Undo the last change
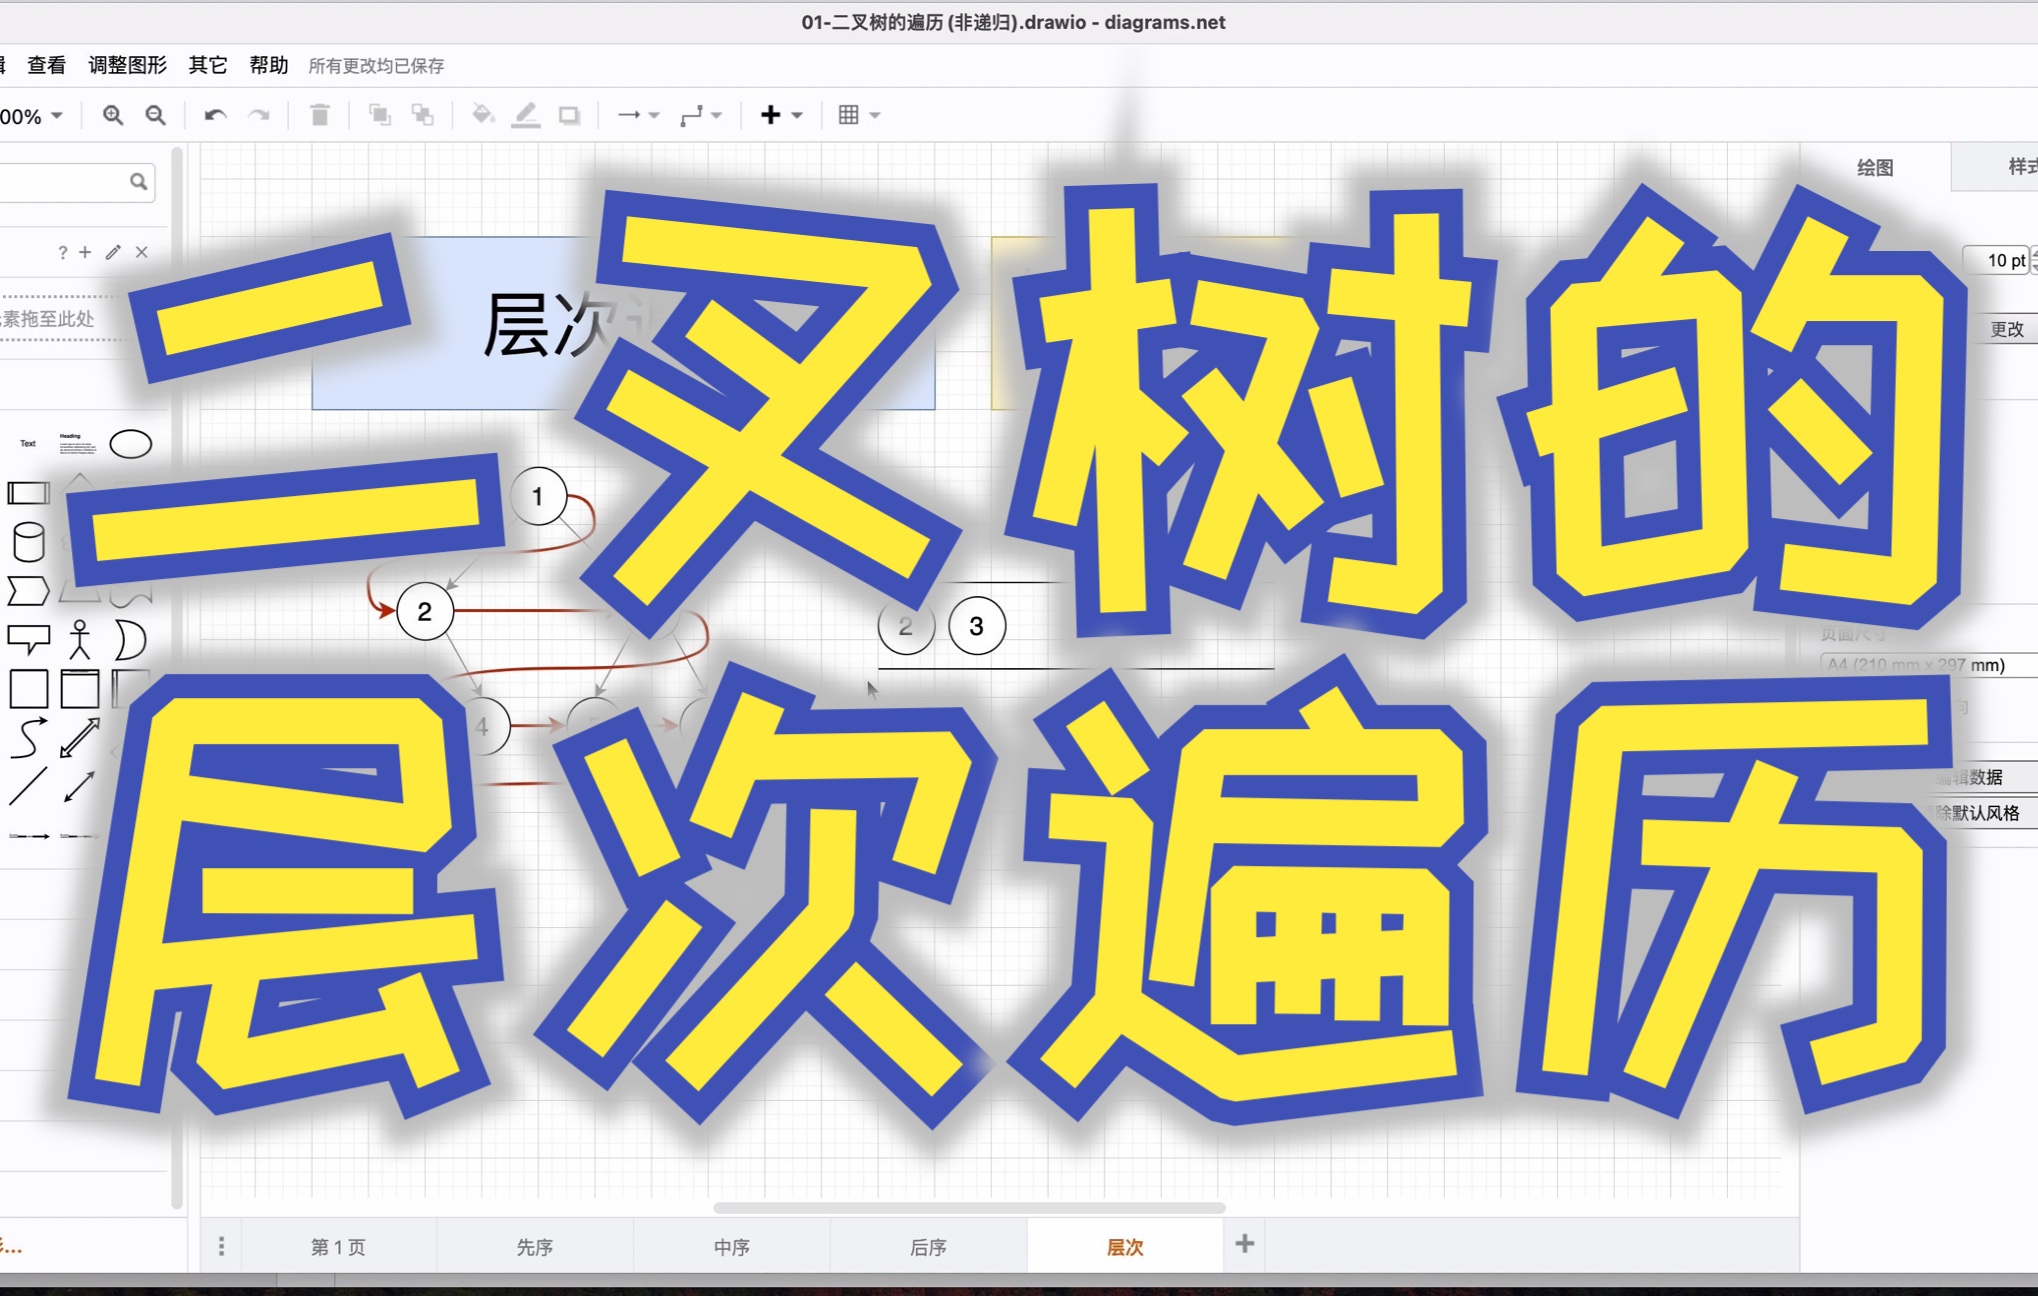The image size is (2038, 1296). [x=215, y=115]
